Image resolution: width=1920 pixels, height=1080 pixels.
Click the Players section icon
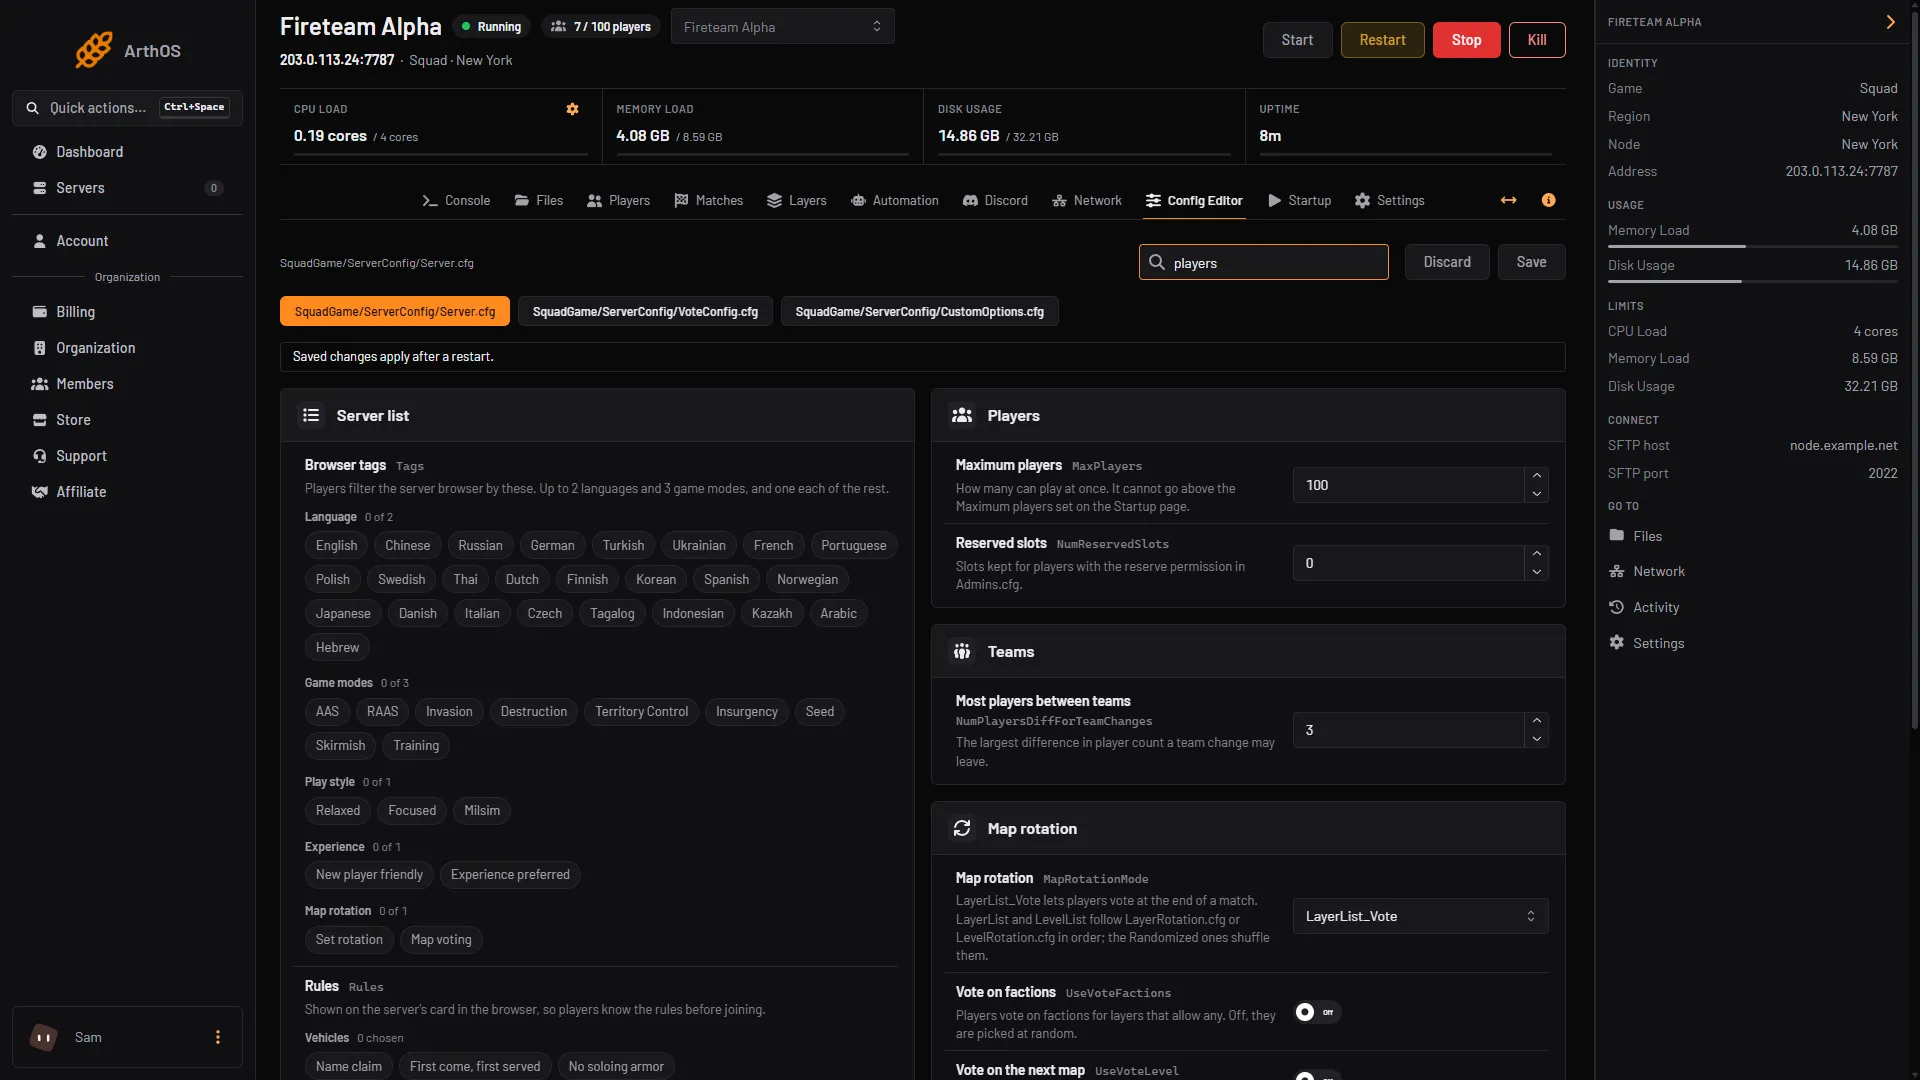pyautogui.click(x=962, y=415)
